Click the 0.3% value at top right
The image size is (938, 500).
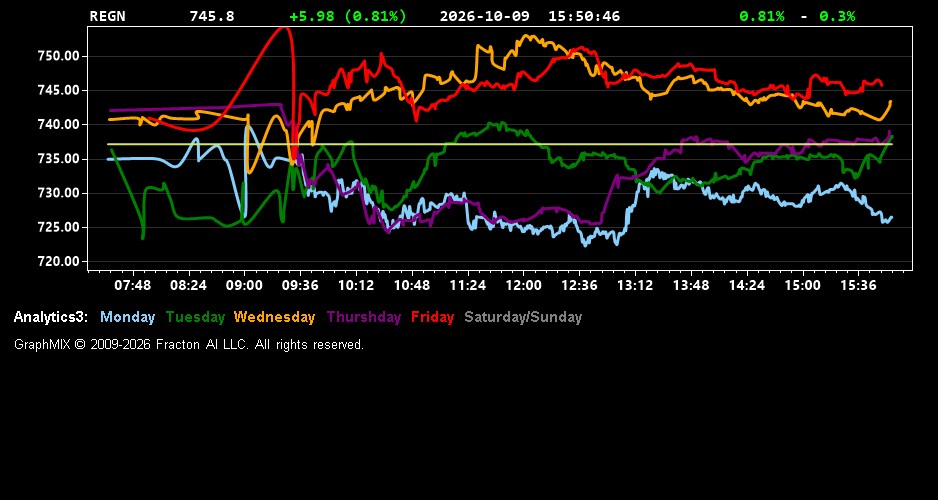tap(837, 16)
